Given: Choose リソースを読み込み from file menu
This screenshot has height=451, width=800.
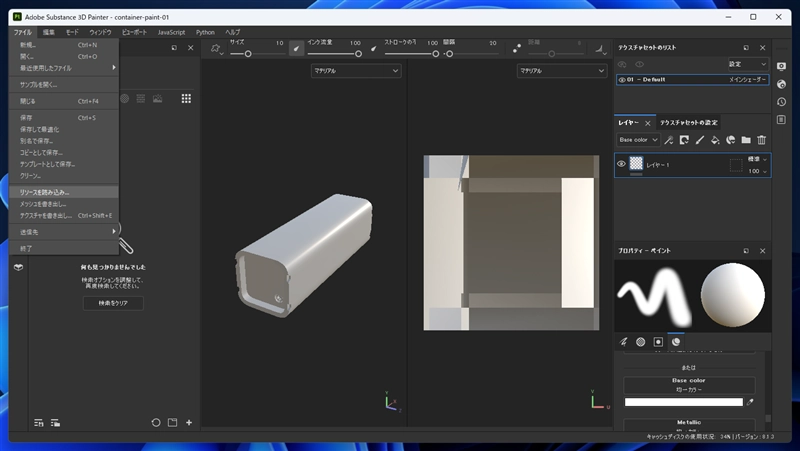Looking at the screenshot, I should click(45, 192).
